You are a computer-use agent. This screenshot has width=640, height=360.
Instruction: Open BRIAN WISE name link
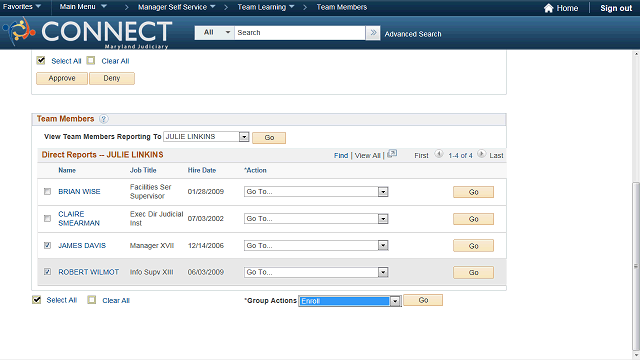[79, 191]
